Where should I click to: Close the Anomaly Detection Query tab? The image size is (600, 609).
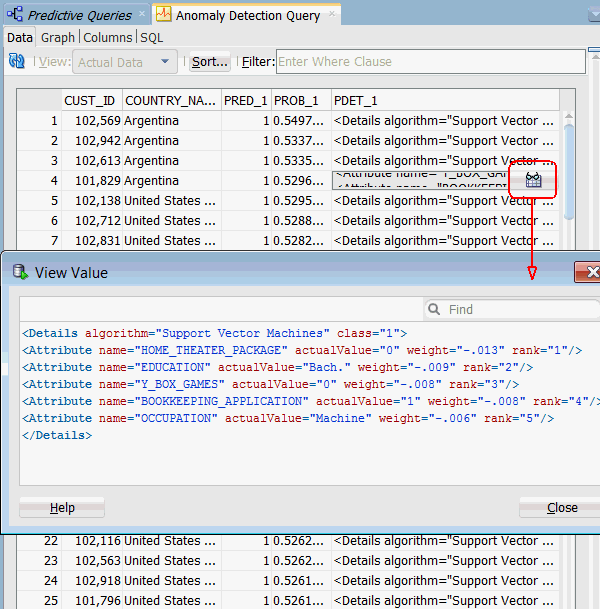click(332, 14)
